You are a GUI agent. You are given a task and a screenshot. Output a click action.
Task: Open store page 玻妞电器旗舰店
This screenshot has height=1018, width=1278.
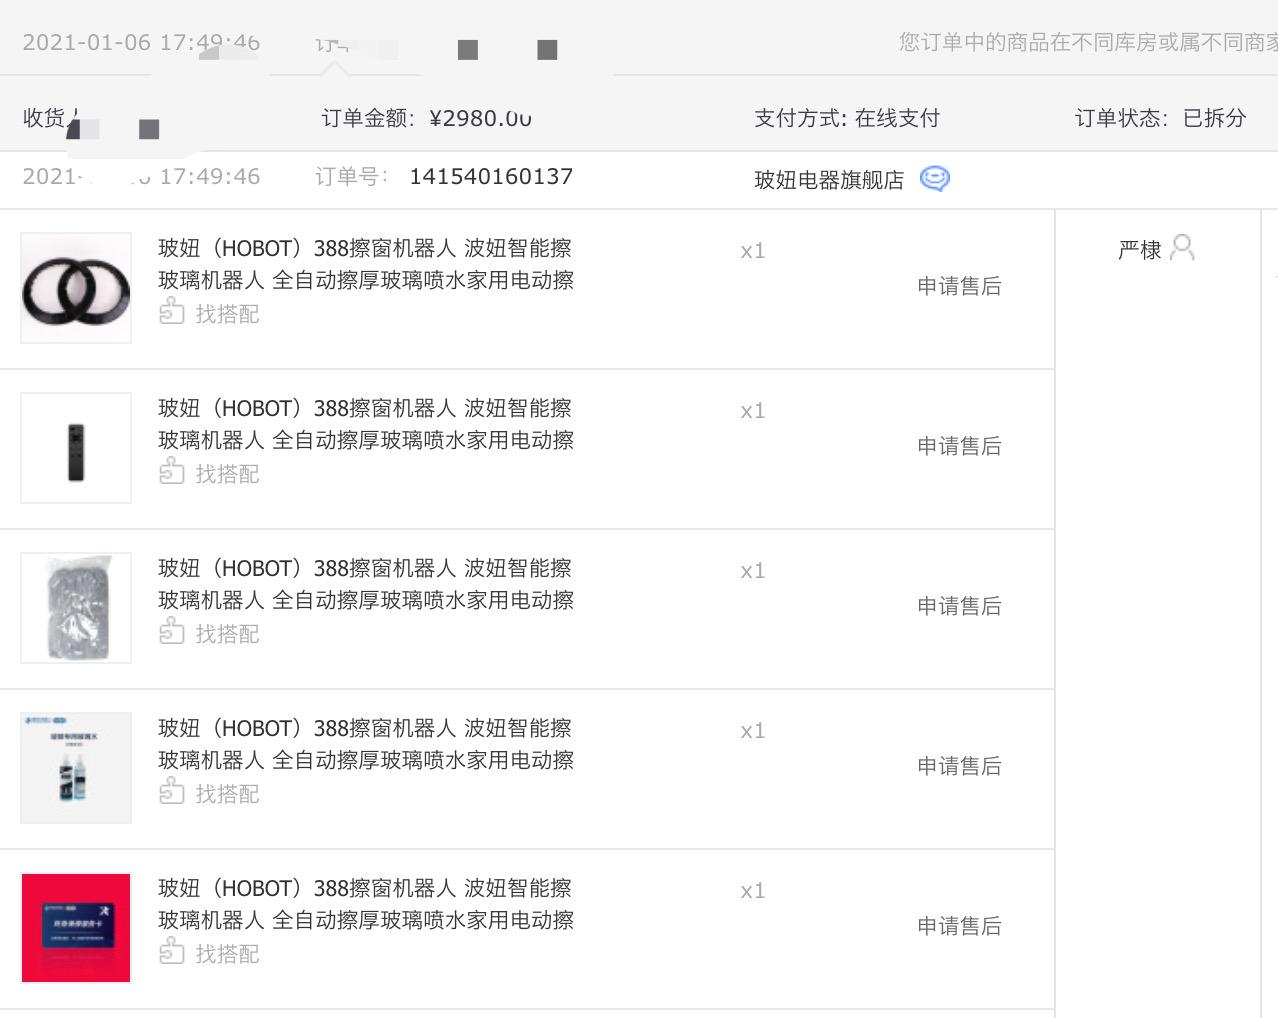[x=828, y=178]
